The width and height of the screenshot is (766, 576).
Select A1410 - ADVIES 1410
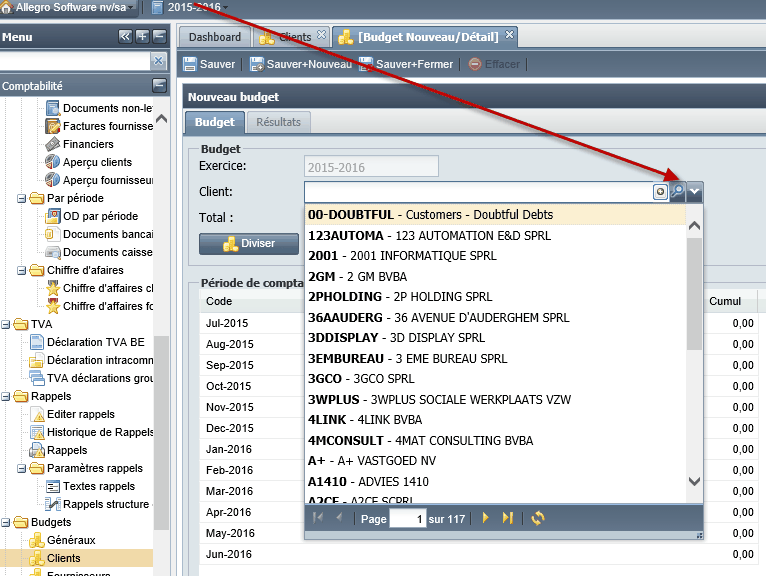(x=495, y=482)
